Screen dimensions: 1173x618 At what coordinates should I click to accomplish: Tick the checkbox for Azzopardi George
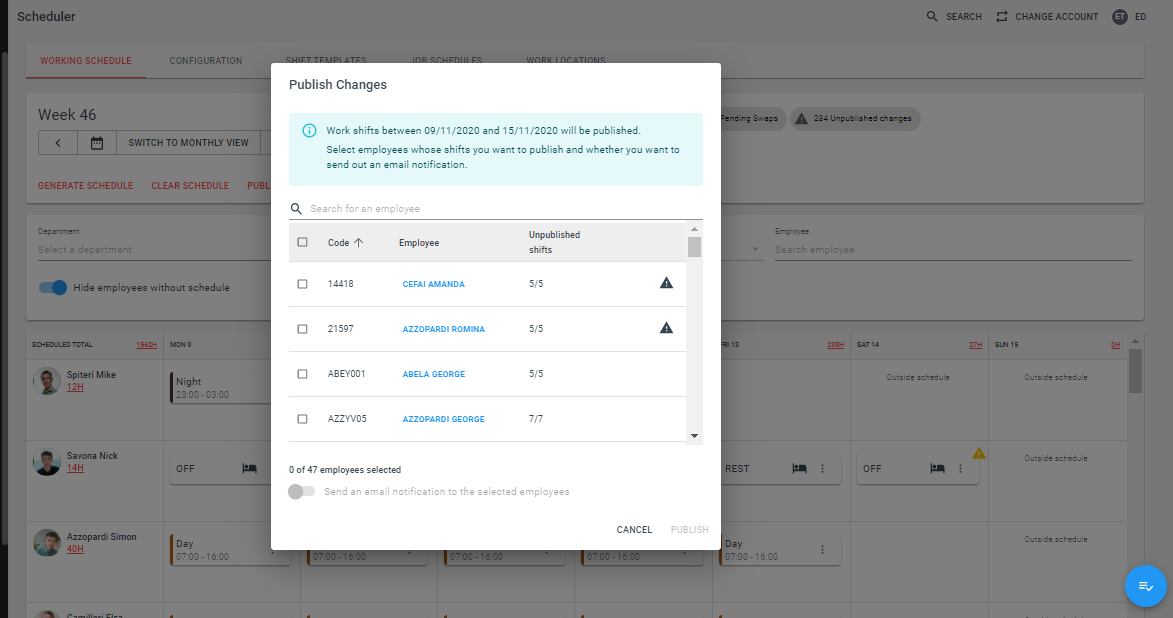tap(302, 419)
